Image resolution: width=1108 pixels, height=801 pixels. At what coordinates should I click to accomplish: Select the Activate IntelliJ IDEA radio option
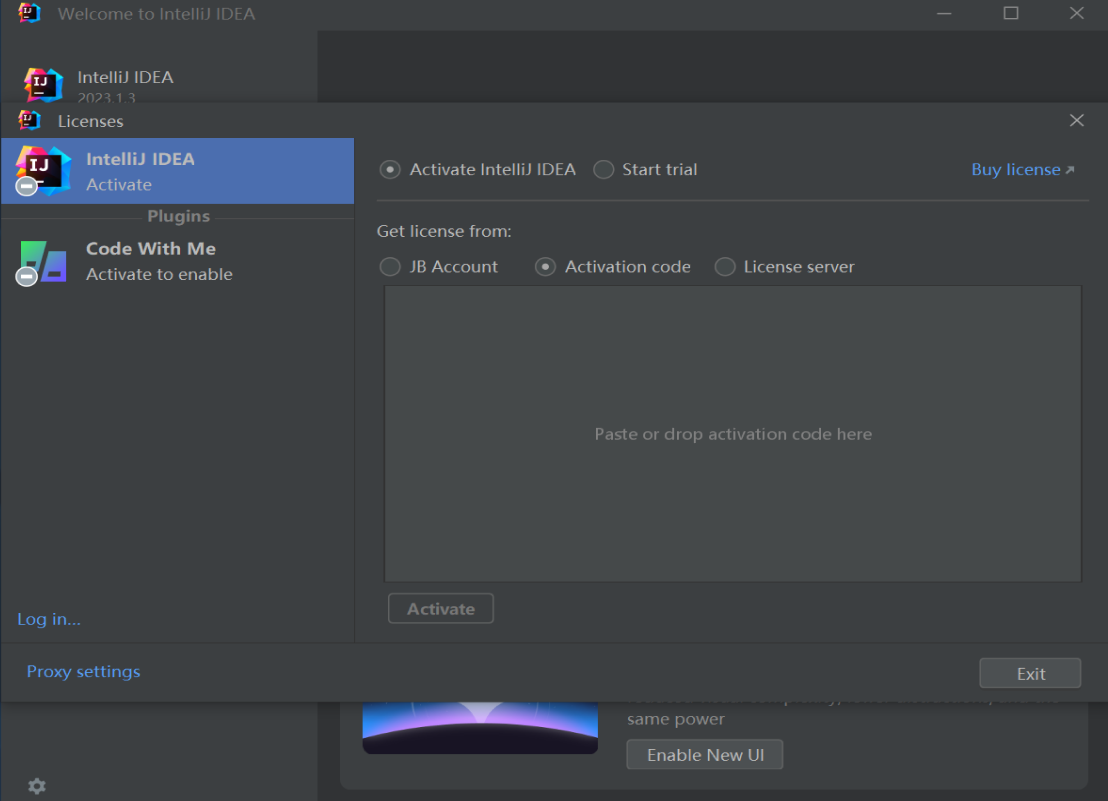(390, 170)
